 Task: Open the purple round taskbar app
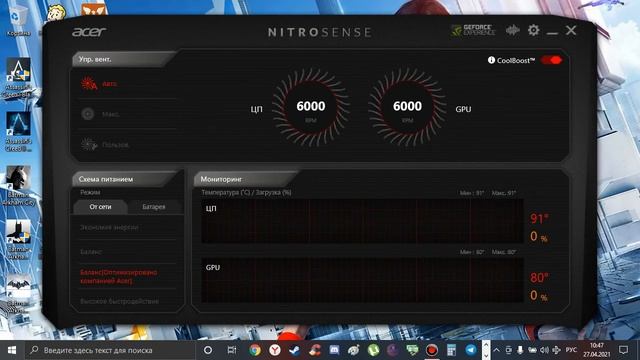click(393, 350)
